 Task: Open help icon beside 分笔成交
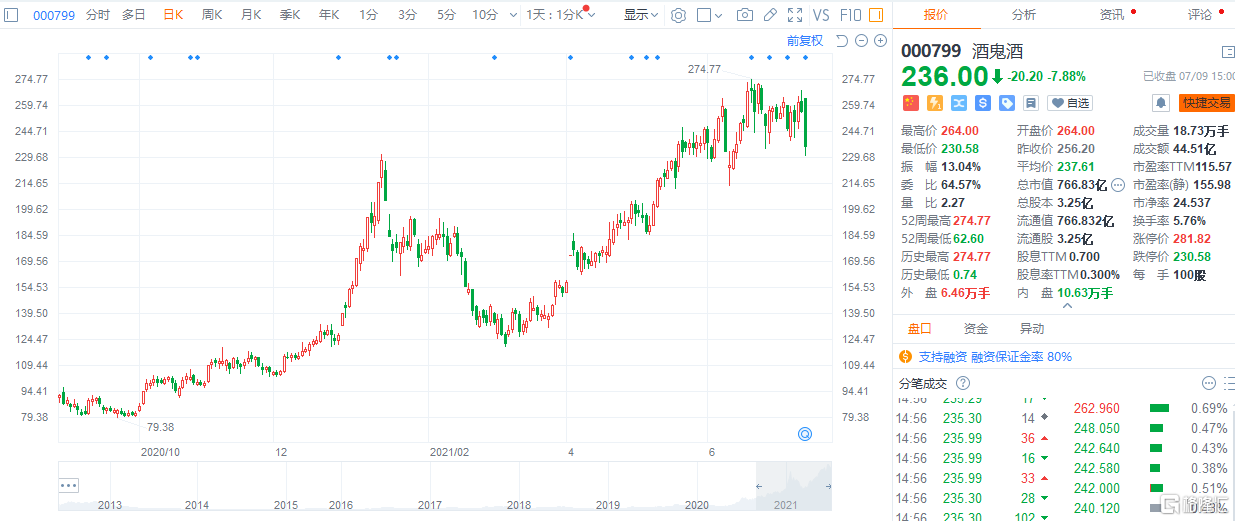(963, 383)
